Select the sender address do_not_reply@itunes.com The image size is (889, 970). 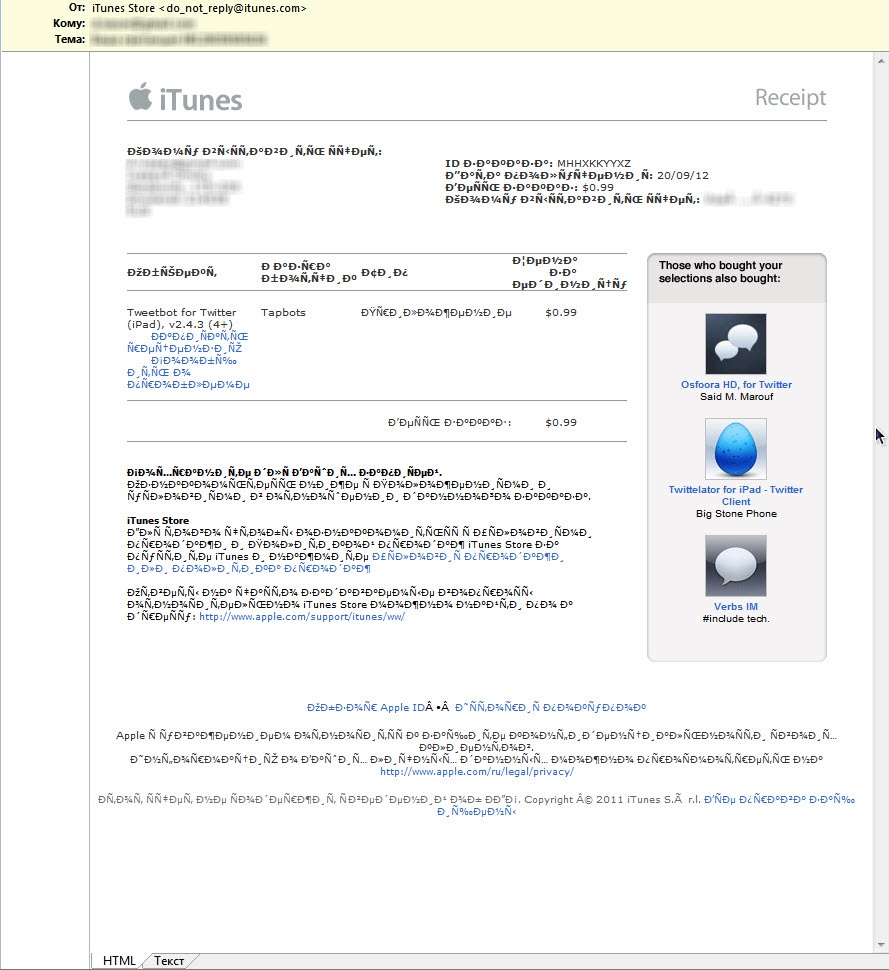[x=235, y=8]
